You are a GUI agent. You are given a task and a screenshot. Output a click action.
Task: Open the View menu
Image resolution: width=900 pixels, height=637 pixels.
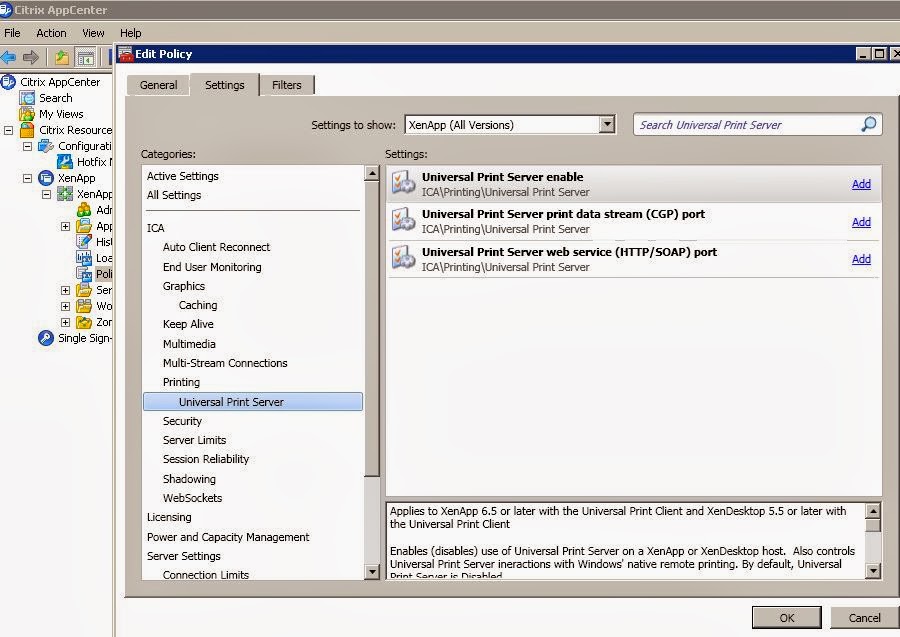click(x=93, y=33)
